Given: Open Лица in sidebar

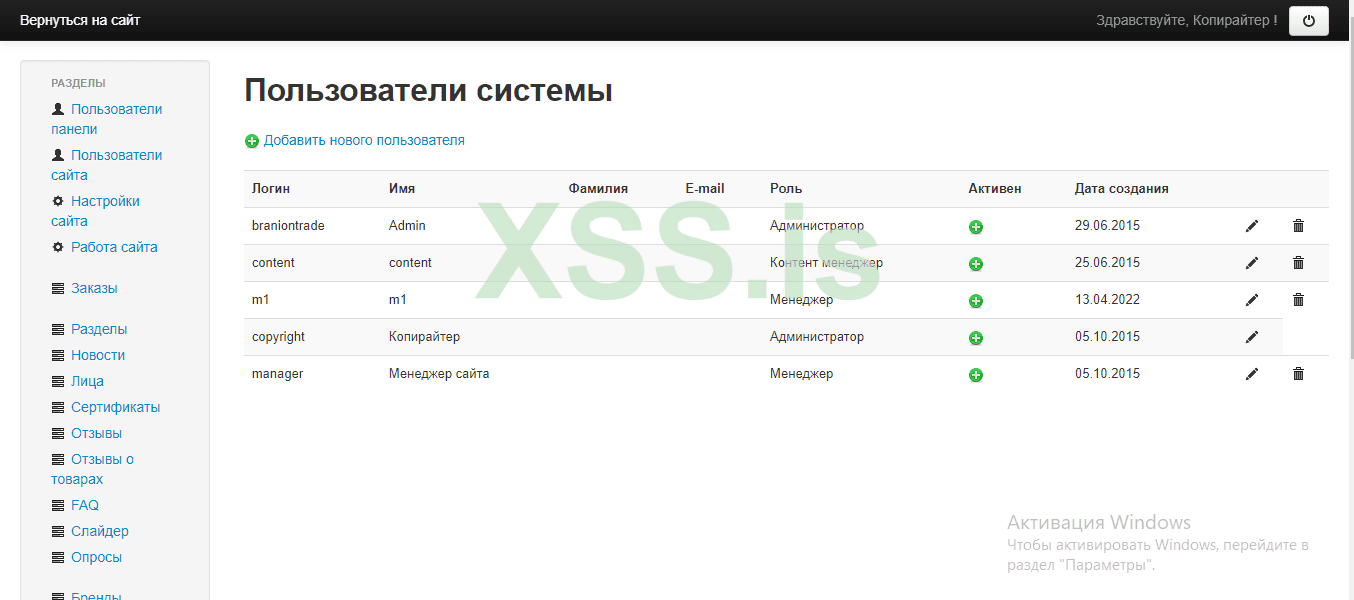Looking at the screenshot, I should pos(87,381).
